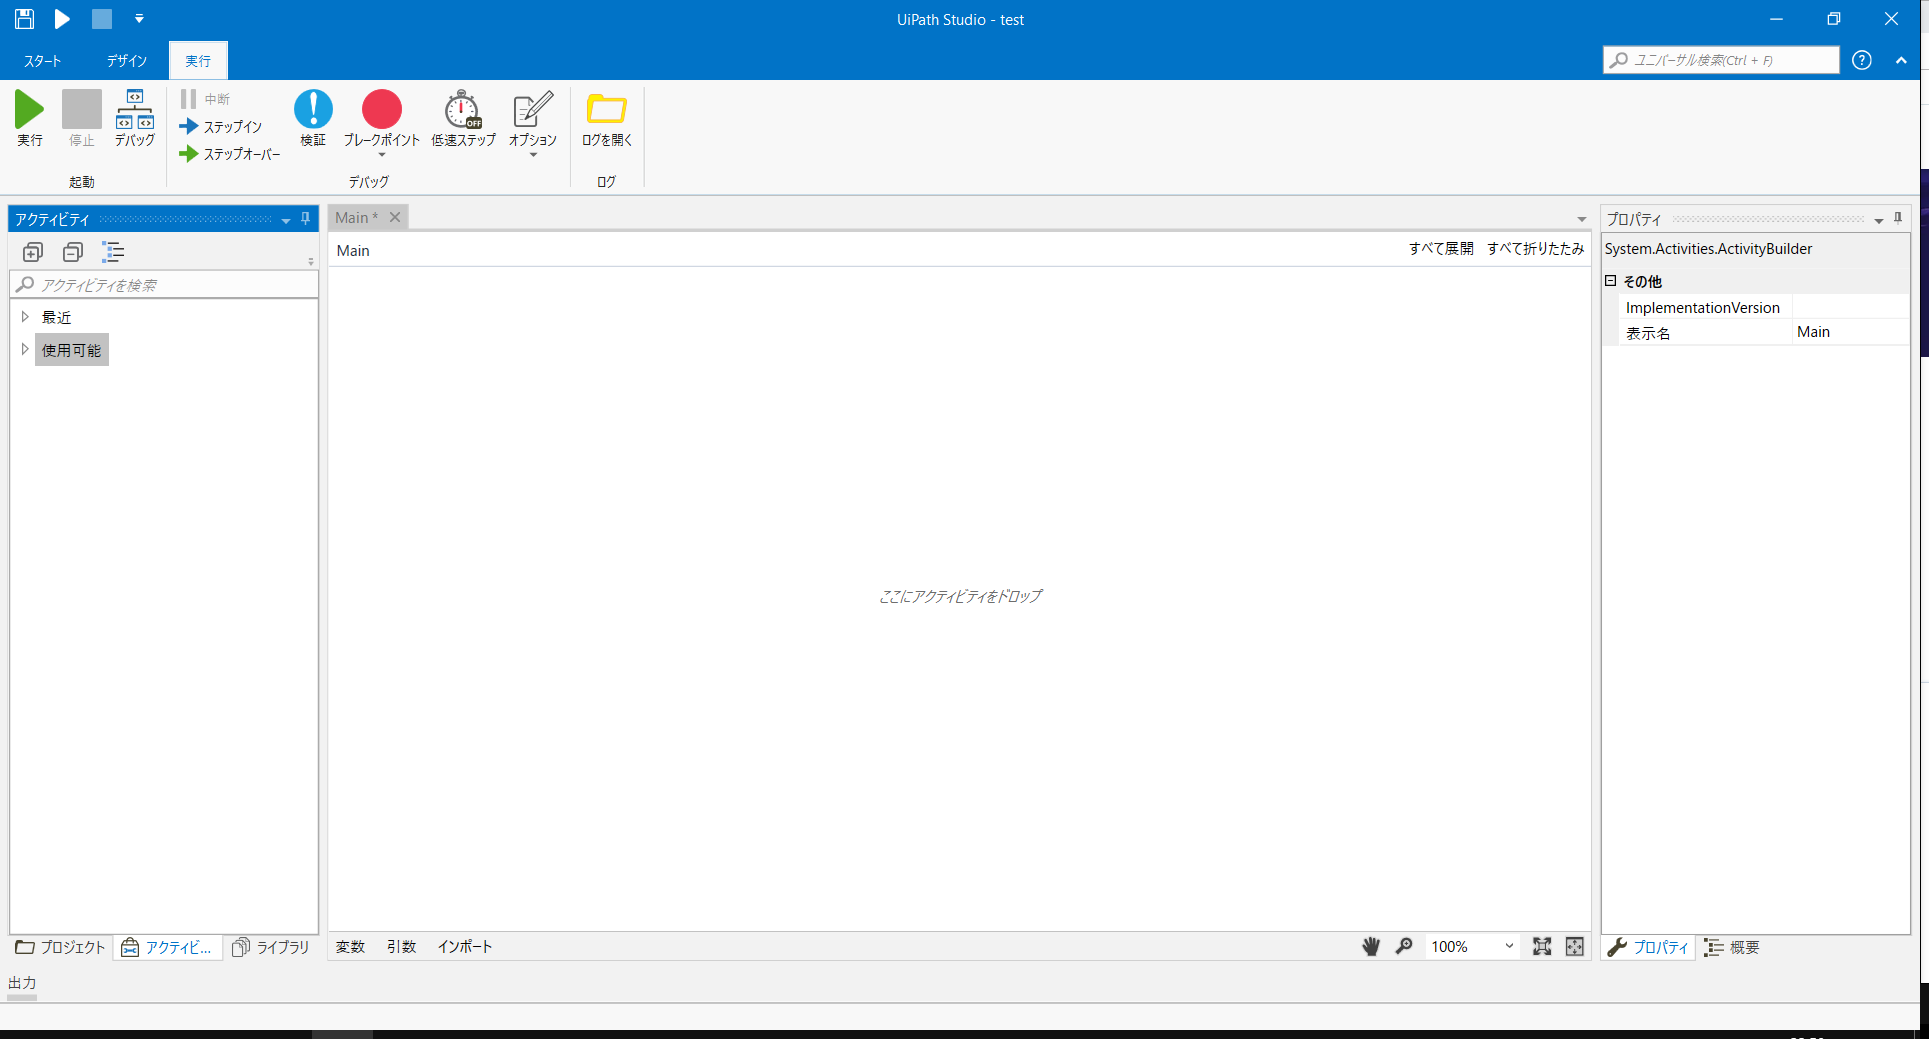This screenshot has height=1039, width=1929.
Task: Select the 使用可能 tree item
Action: pos(72,350)
